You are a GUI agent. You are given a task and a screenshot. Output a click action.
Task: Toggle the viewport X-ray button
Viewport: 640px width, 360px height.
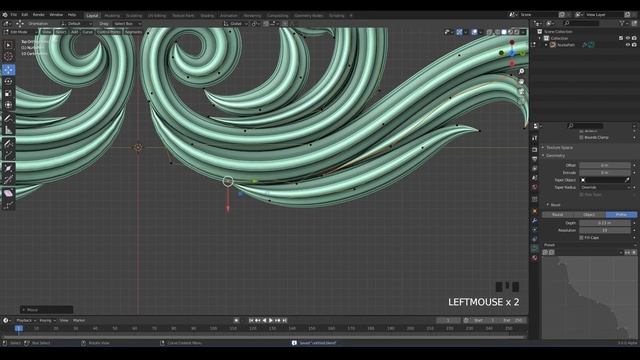pyautogui.click(x=489, y=32)
